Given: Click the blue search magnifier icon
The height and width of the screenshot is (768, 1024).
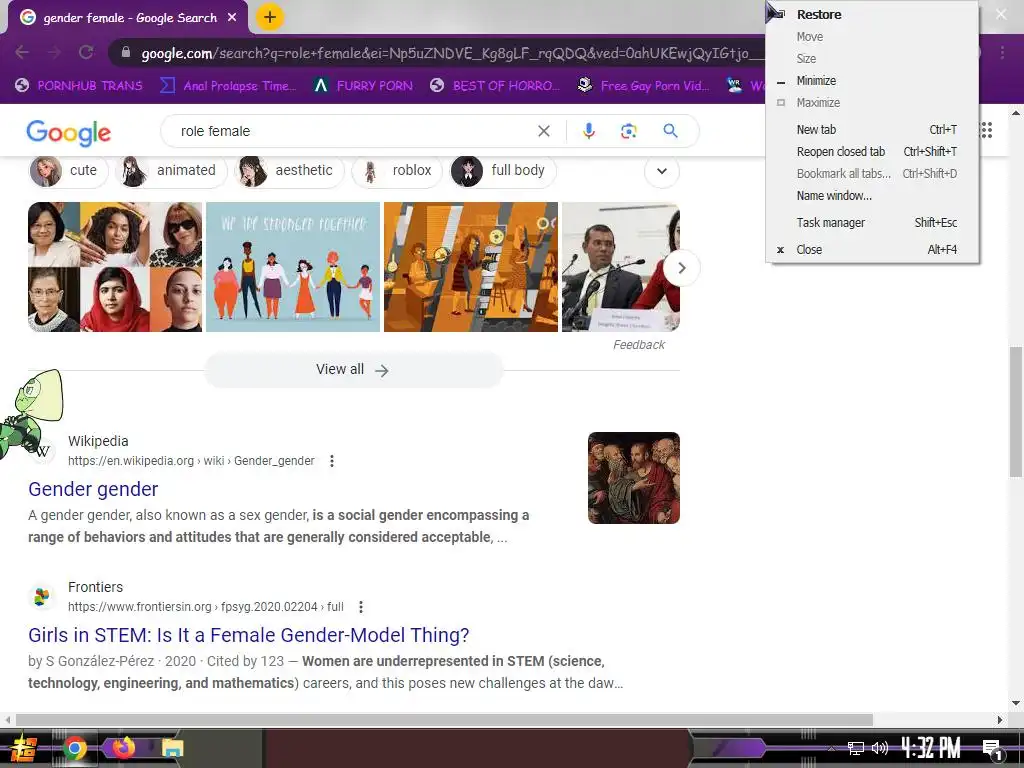Looking at the screenshot, I should tap(670, 131).
